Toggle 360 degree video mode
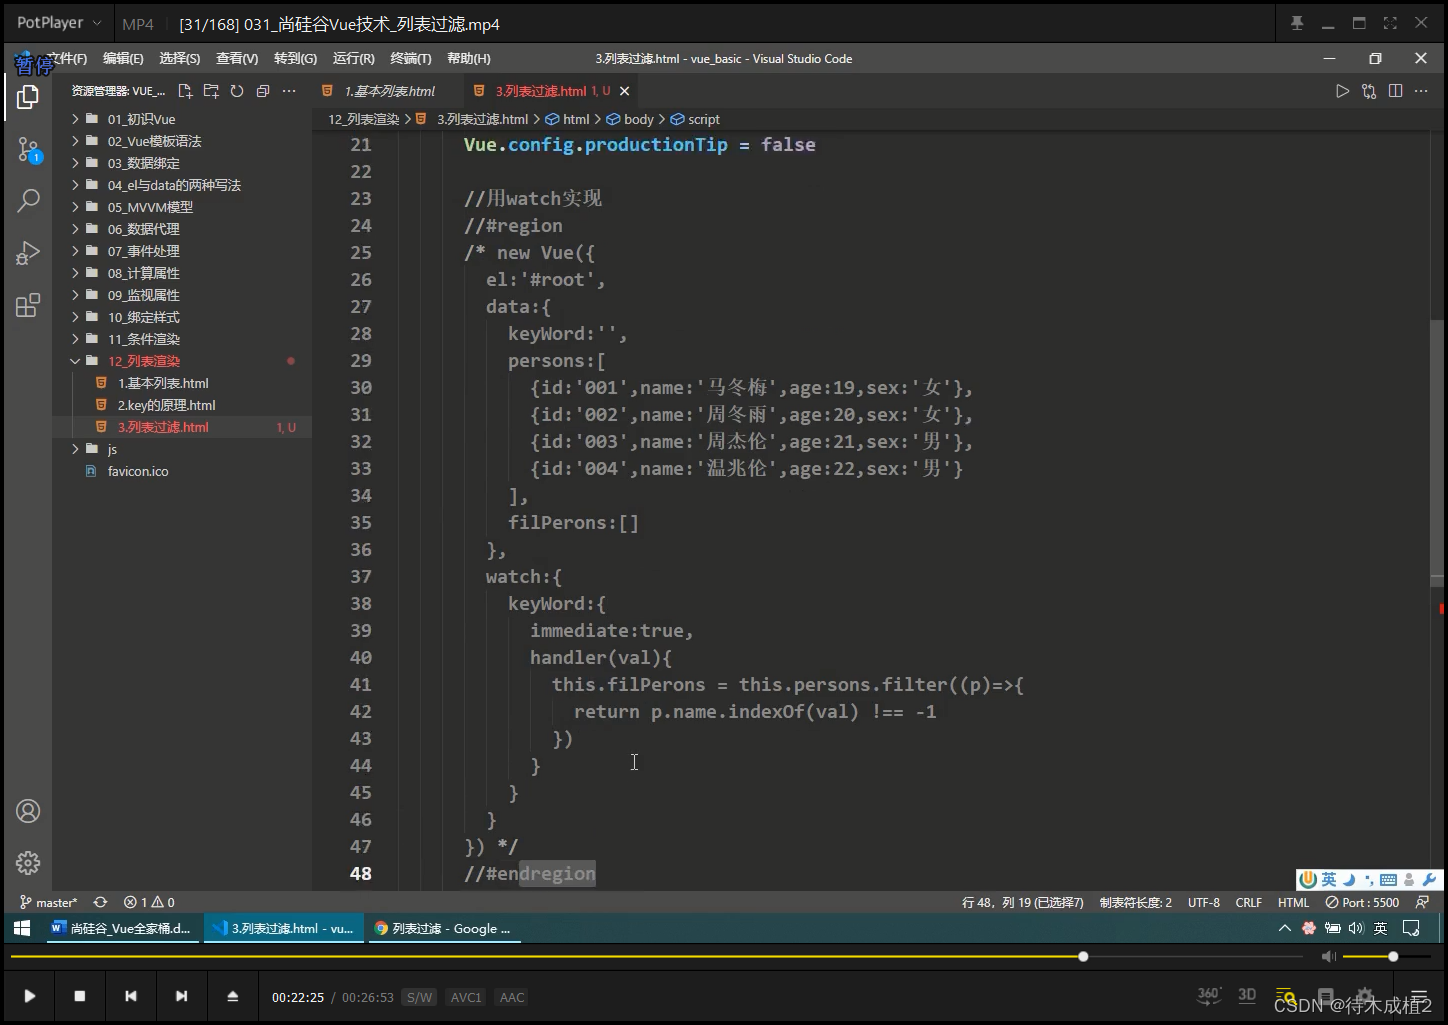 click(1209, 995)
